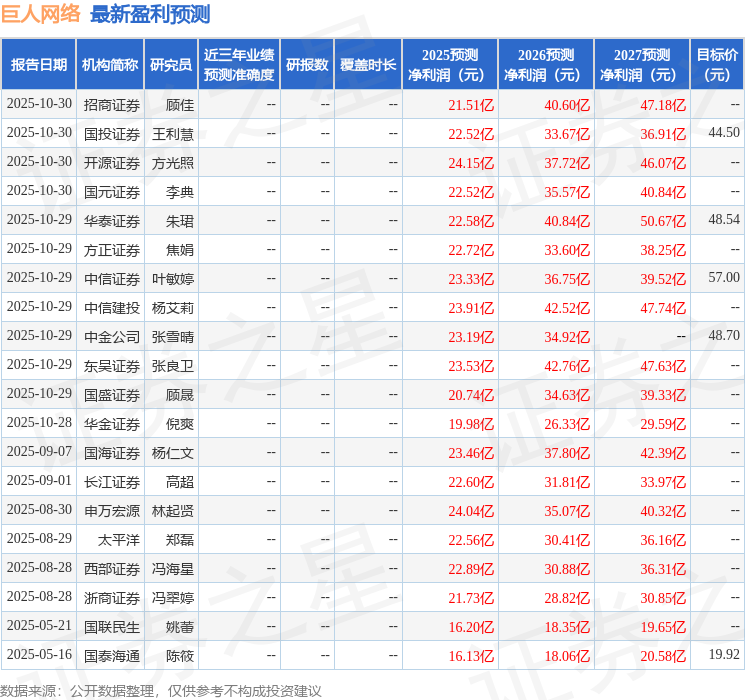This screenshot has width=745, height=700.
Task: Click 2025 profit value 24.15亿
Action: [471, 163]
